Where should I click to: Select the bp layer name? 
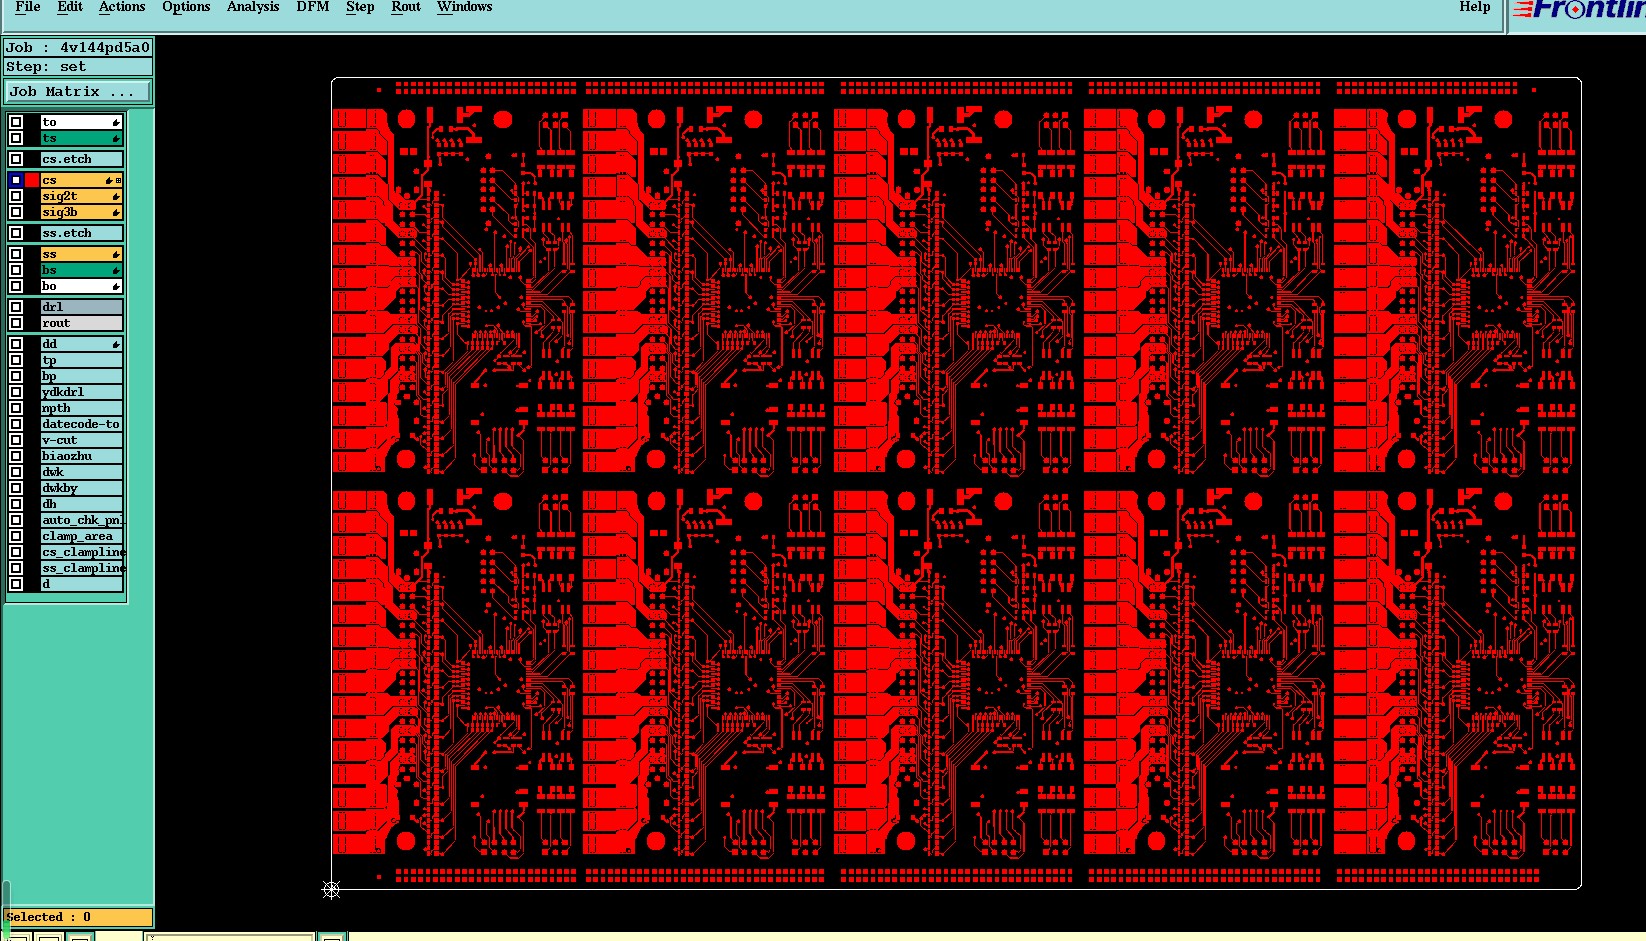click(x=81, y=376)
